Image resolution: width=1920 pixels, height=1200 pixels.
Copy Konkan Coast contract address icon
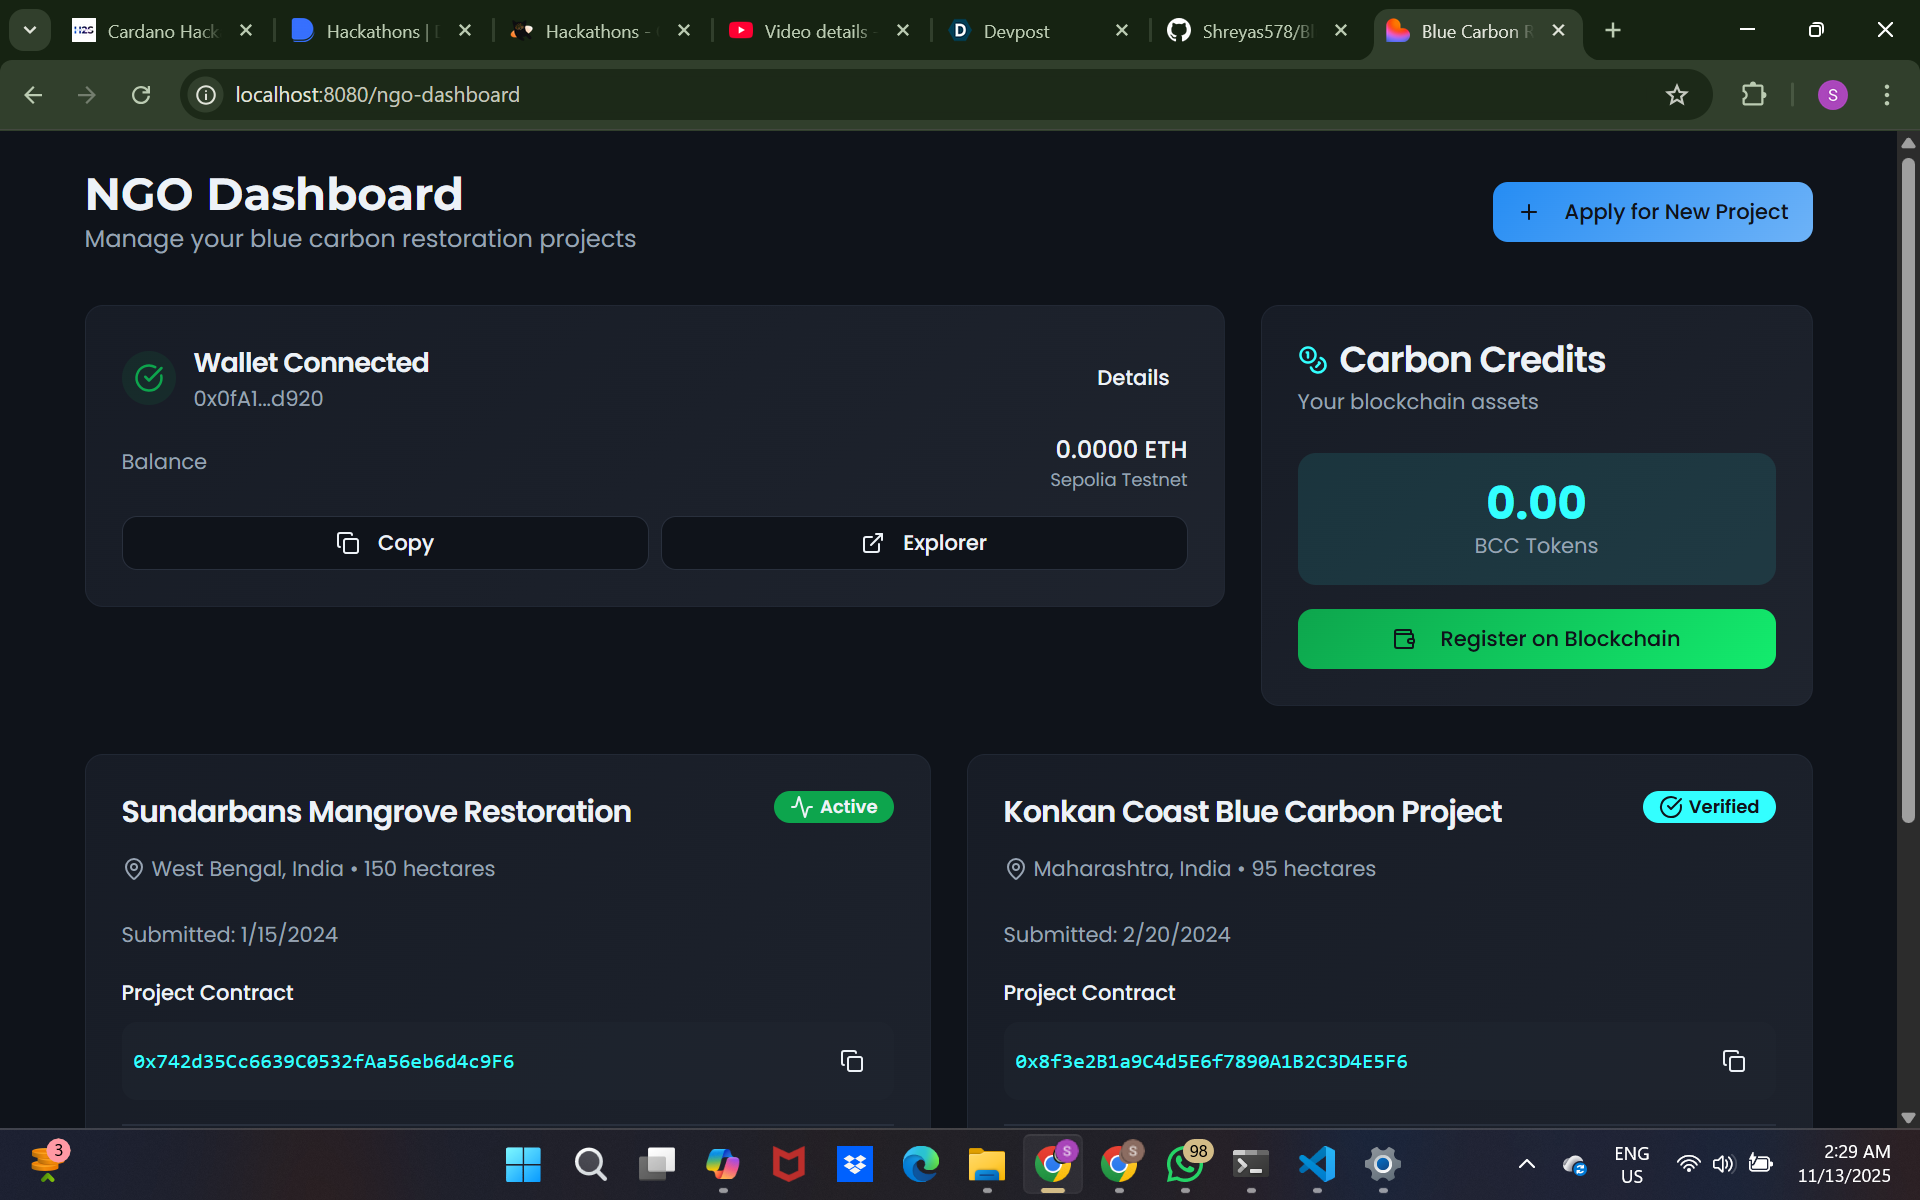pos(1733,1061)
